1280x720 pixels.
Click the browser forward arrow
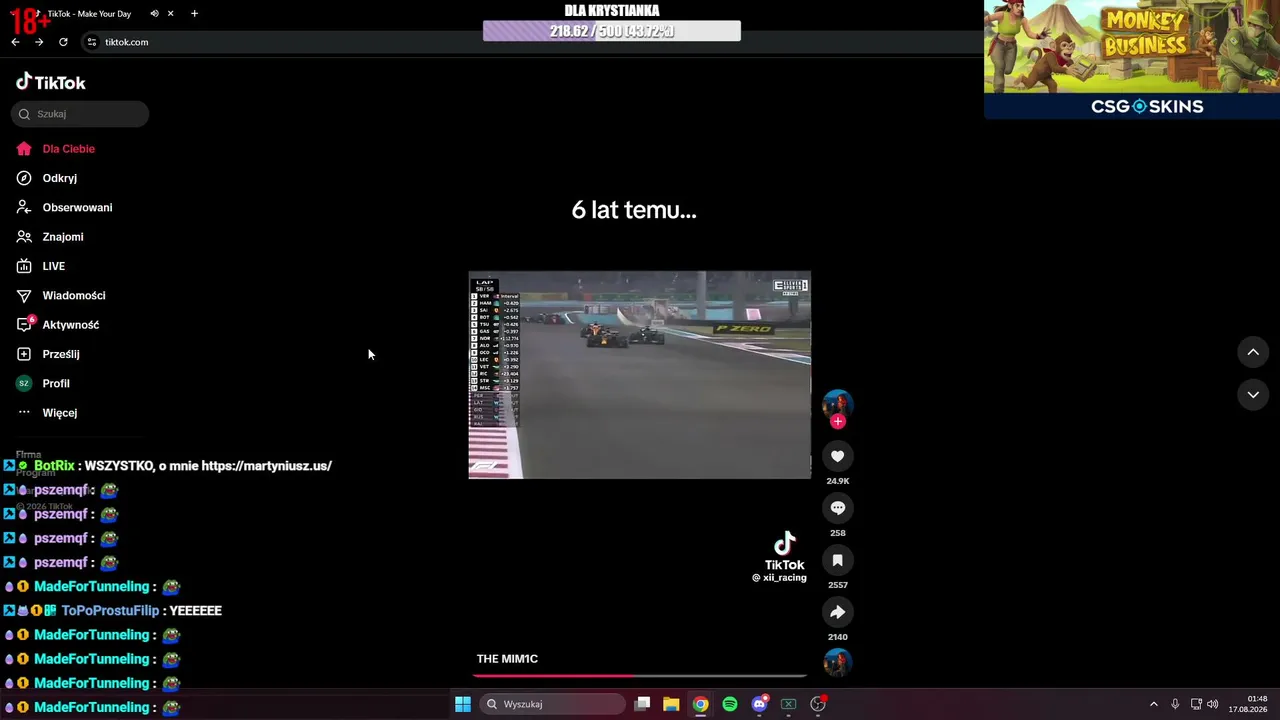click(x=39, y=42)
